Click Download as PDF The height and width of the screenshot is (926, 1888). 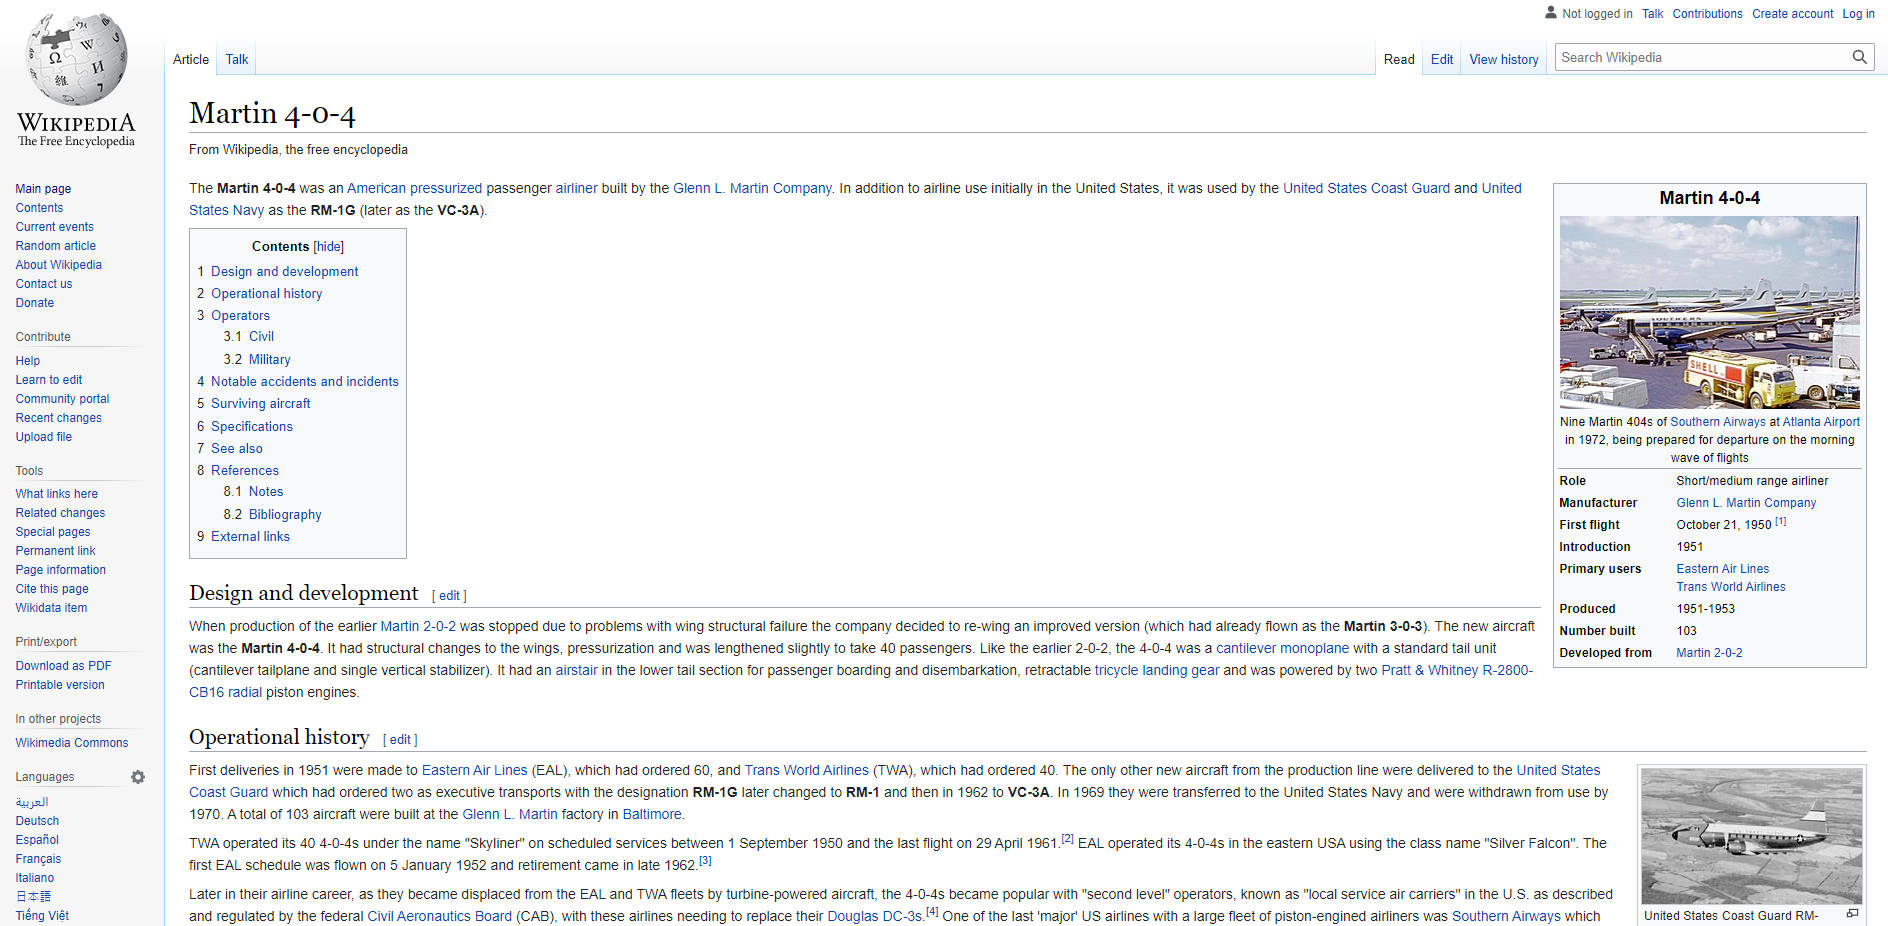pyautogui.click(x=64, y=666)
